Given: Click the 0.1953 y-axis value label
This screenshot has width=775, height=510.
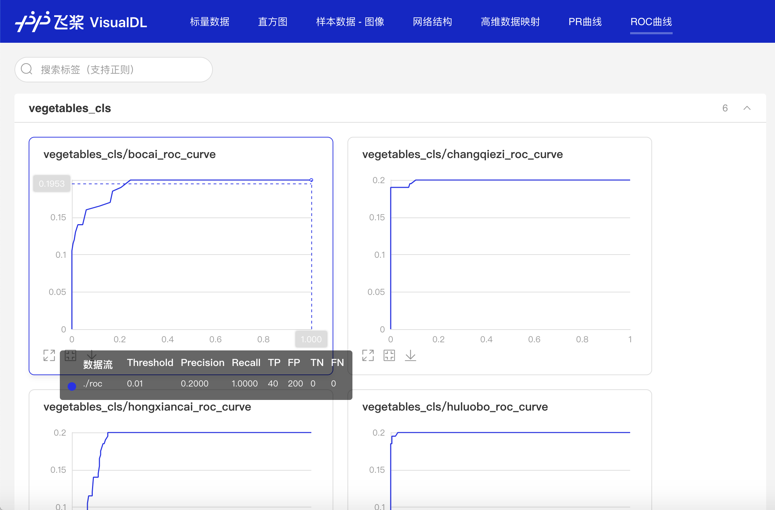Looking at the screenshot, I should [x=52, y=183].
